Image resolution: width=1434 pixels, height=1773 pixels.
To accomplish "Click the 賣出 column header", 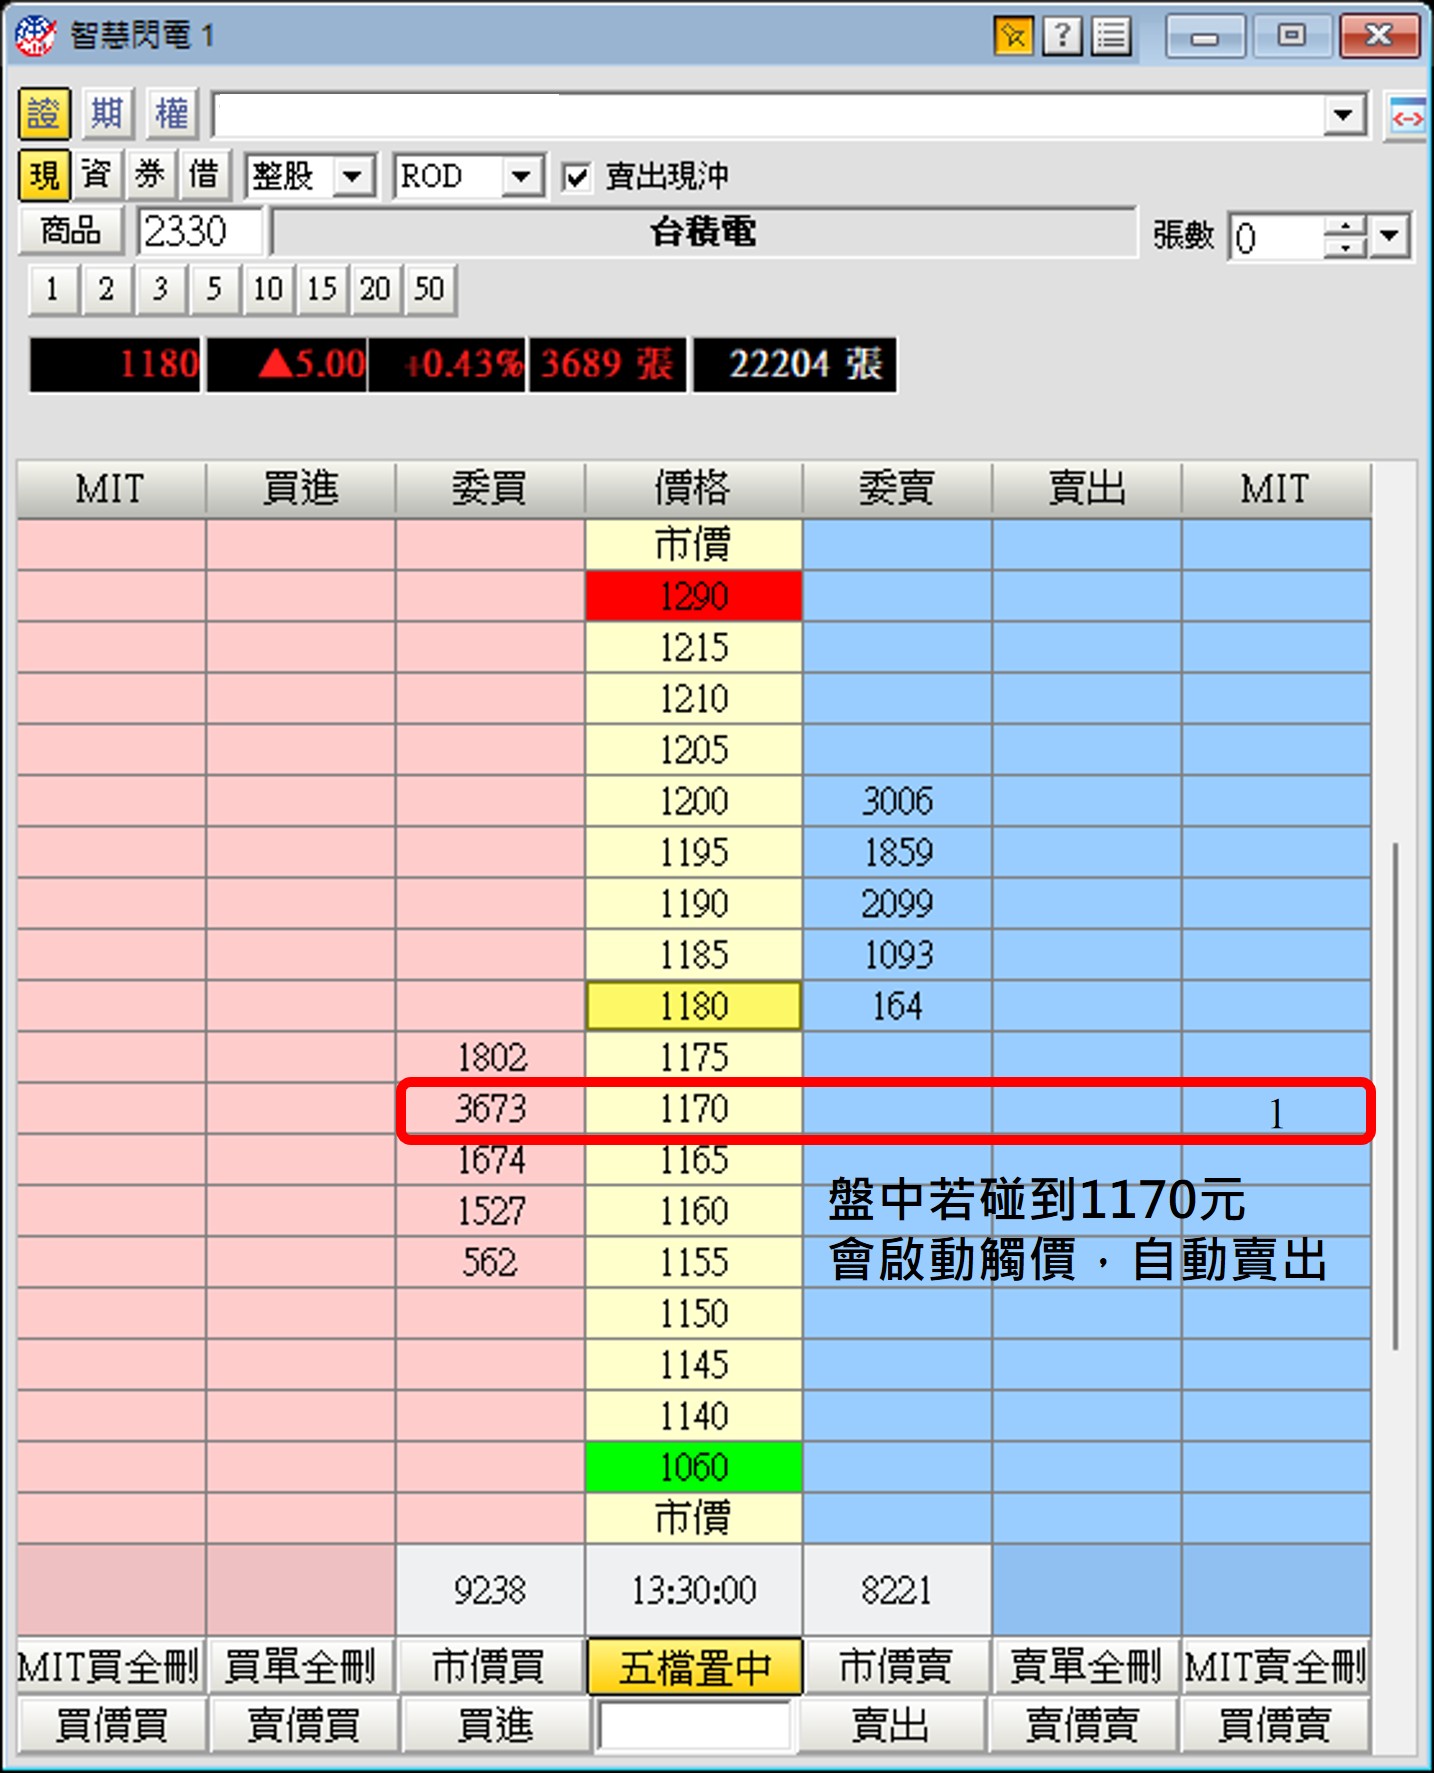I will tap(1087, 489).
